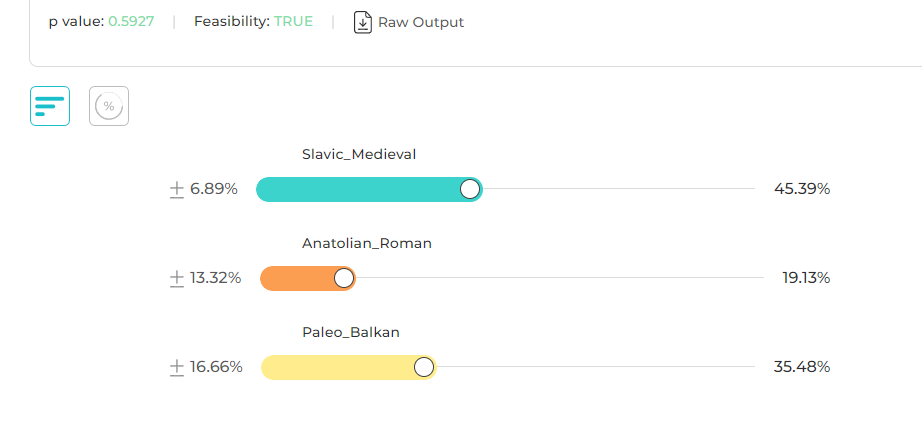Click the plus-minus symbol beside 16.66%
This screenshot has height=423, width=922.
pos(177,367)
